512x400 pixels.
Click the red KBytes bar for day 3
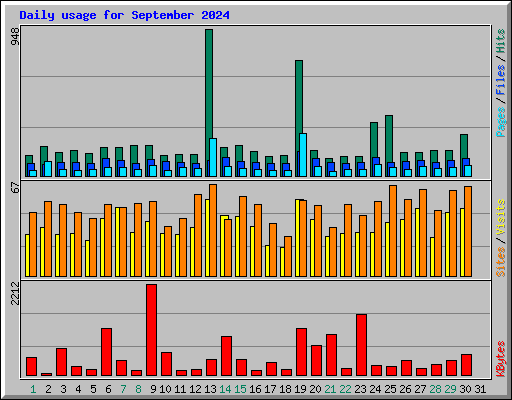pyautogui.click(x=61, y=362)
